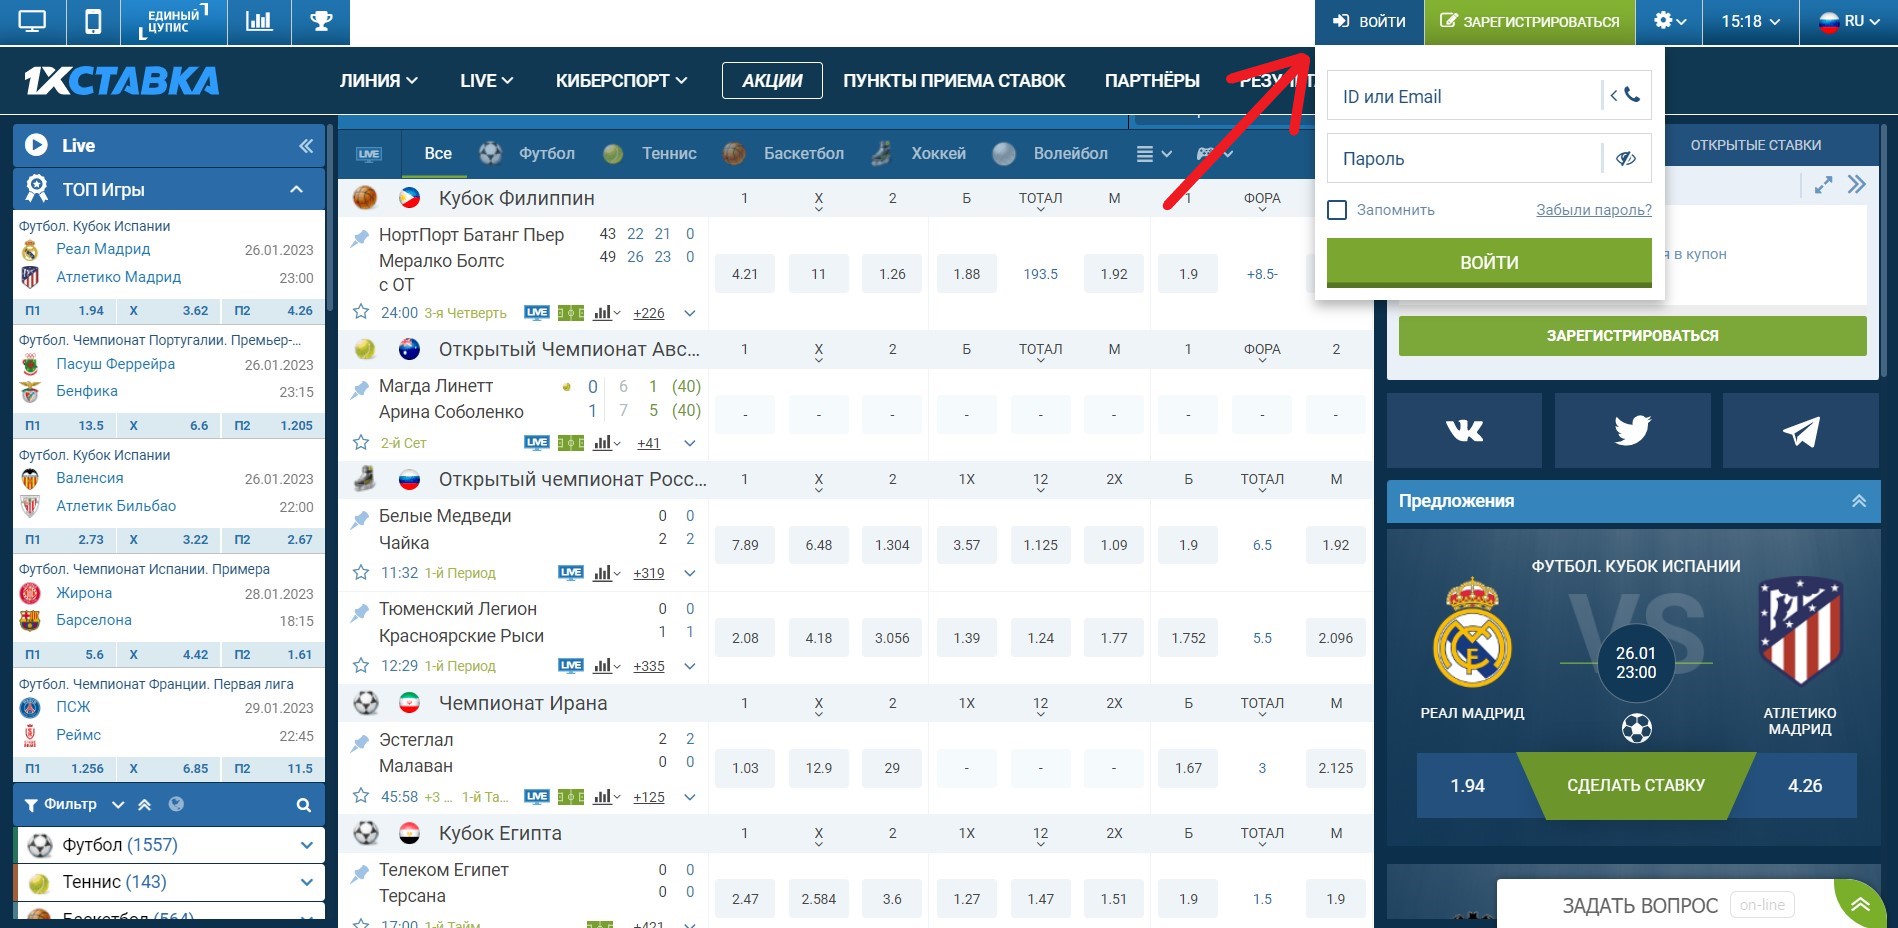The width and height of the screenshot is (1898, 928).
Task: Open the desktop version monitor icon
Action: click(x=33, y=22)
